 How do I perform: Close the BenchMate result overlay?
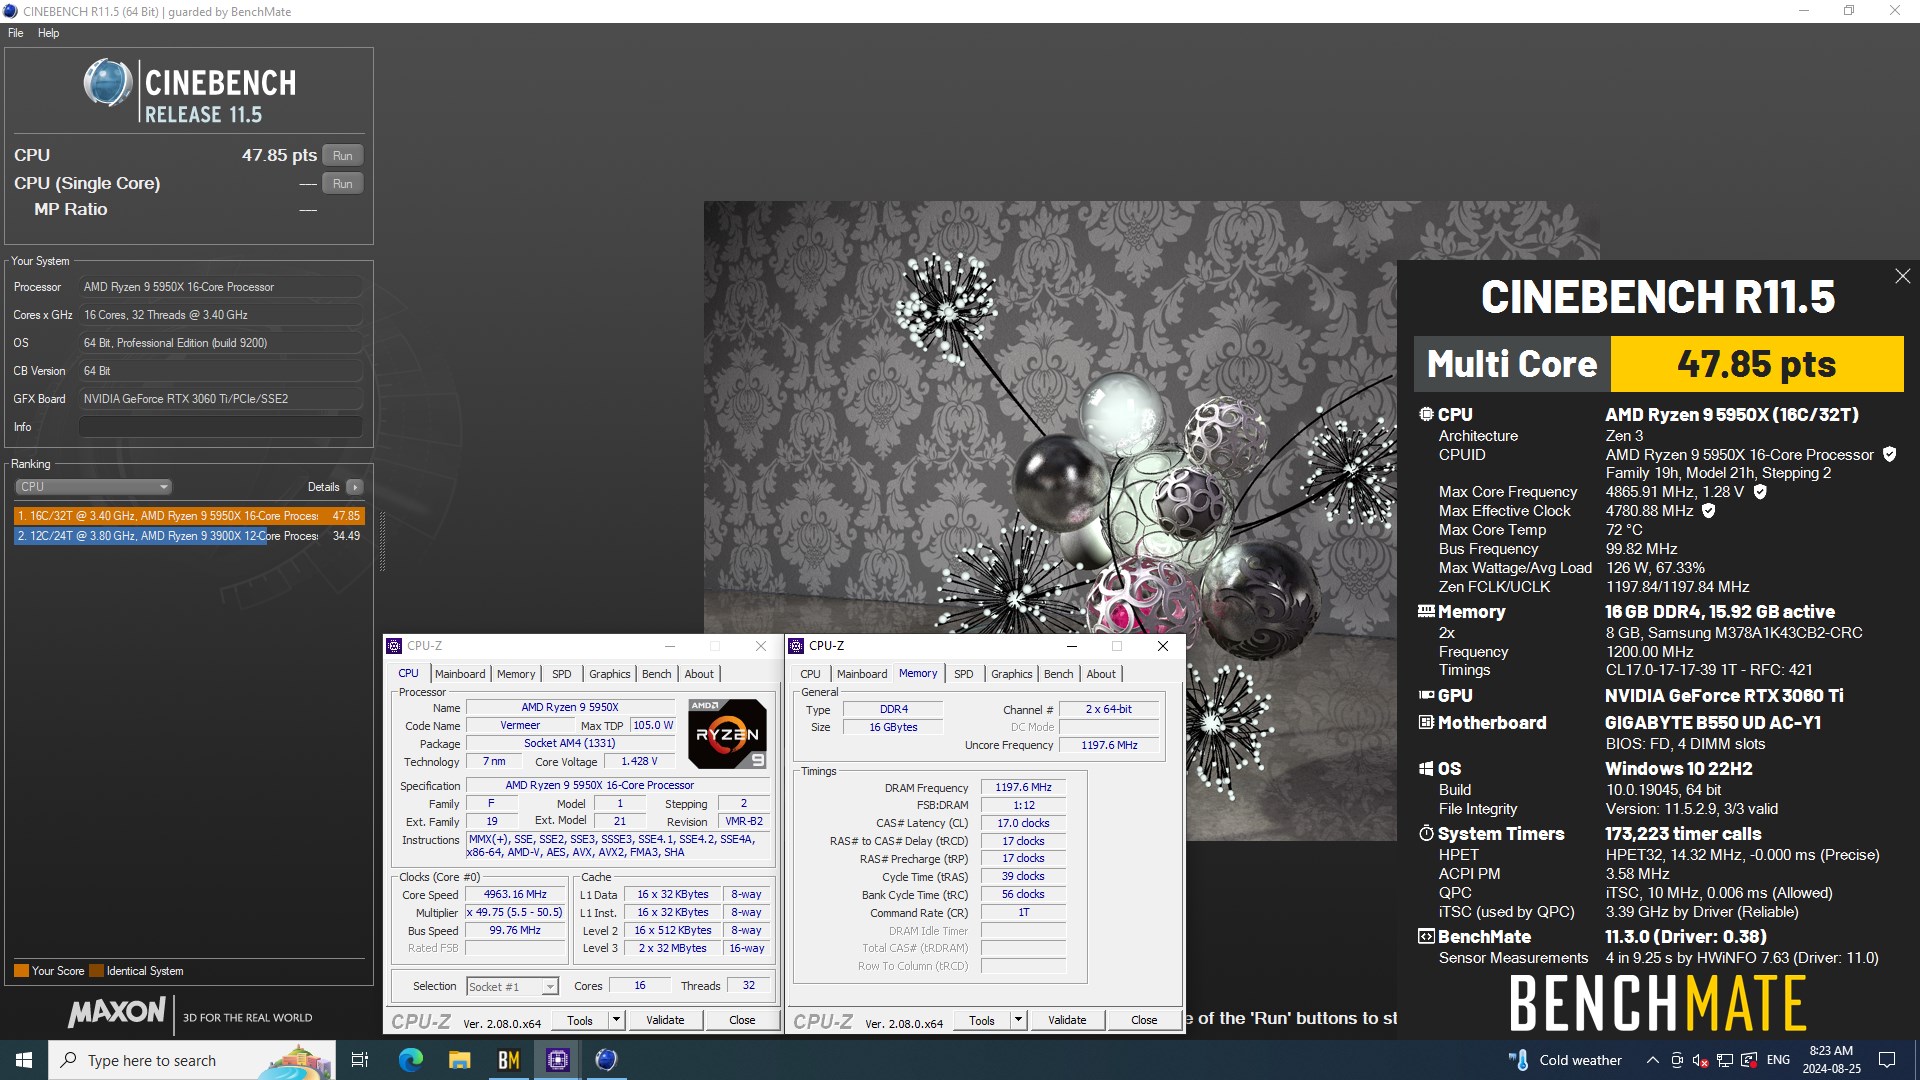coord(1902,276)
